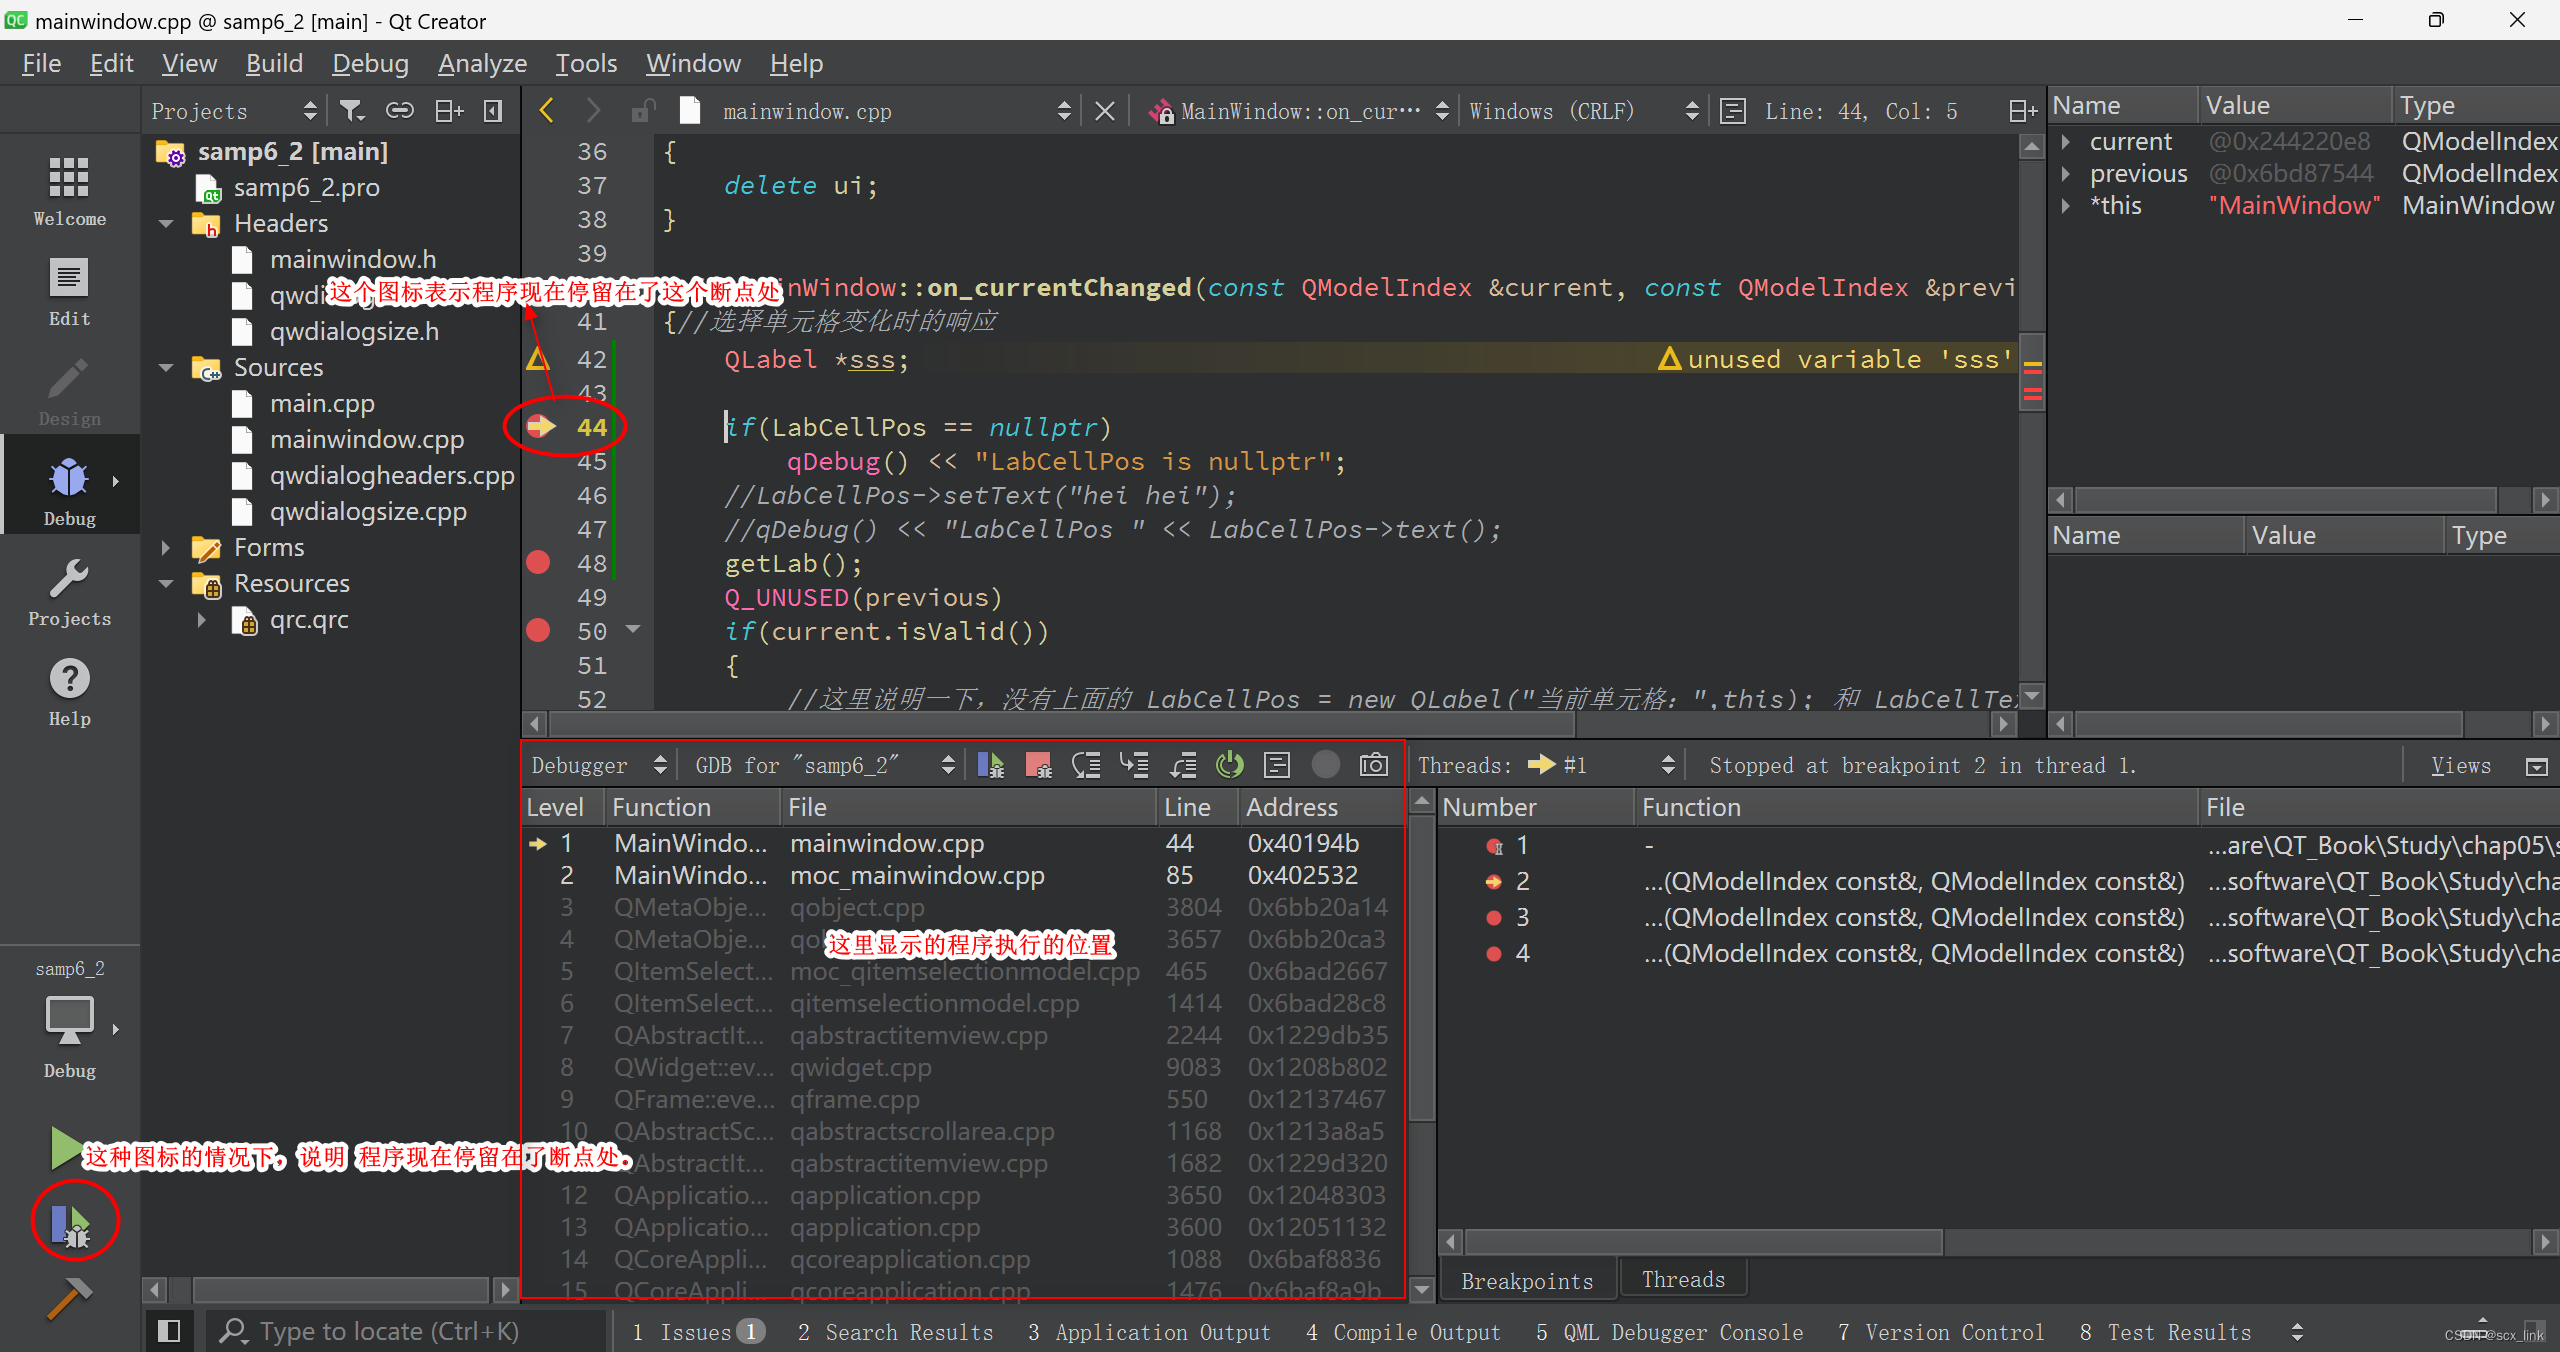
Task: Click the Step Out debugger icon
Action: [x=1183, y=767]
